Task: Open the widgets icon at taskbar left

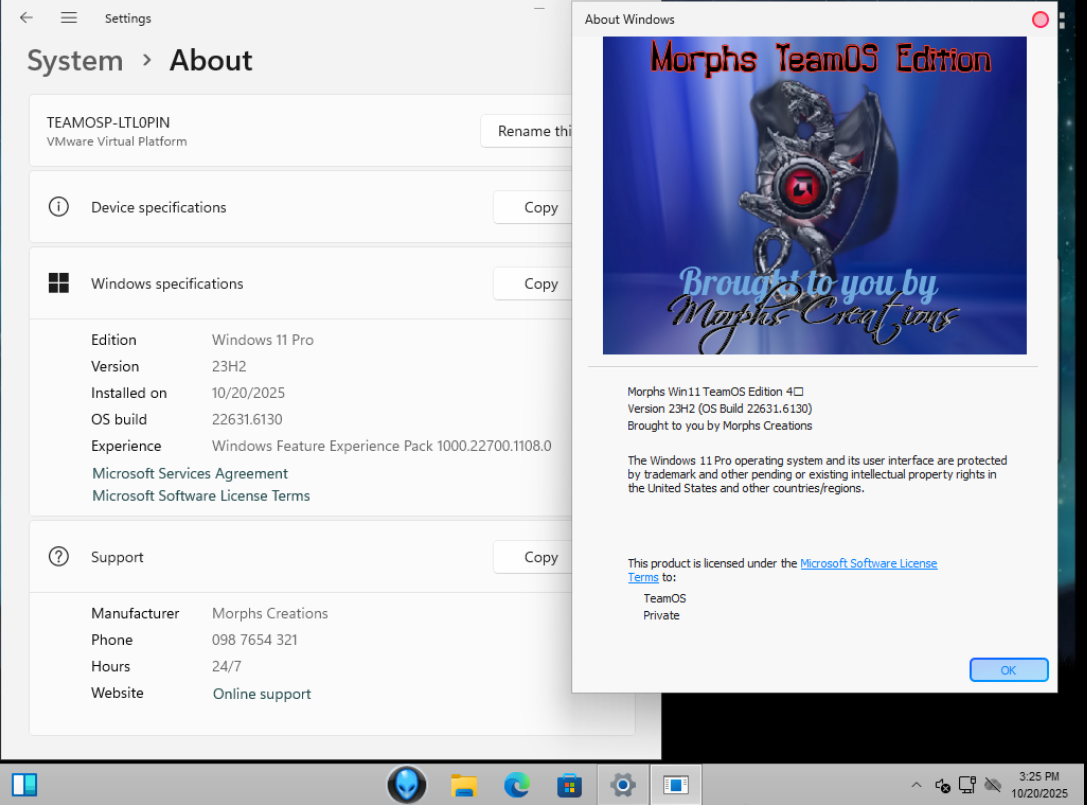Action: click(25, 784)
